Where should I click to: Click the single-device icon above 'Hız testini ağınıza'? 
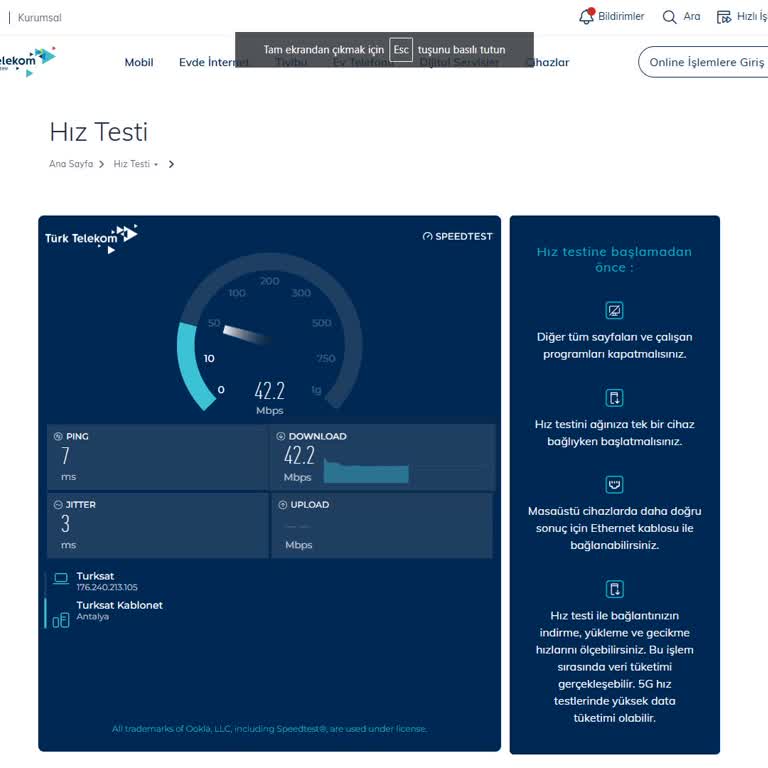tap(614, 398)
